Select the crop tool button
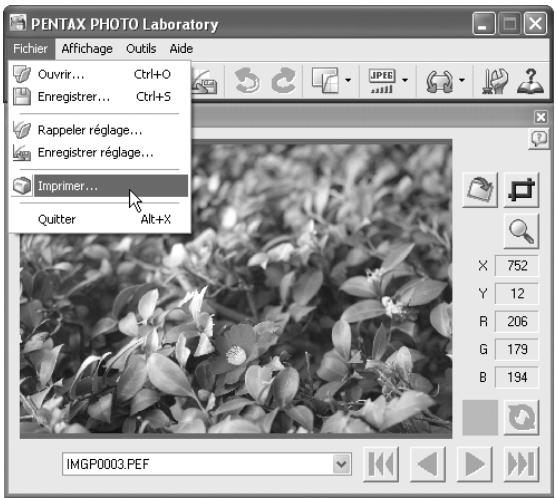 (521, 190)
